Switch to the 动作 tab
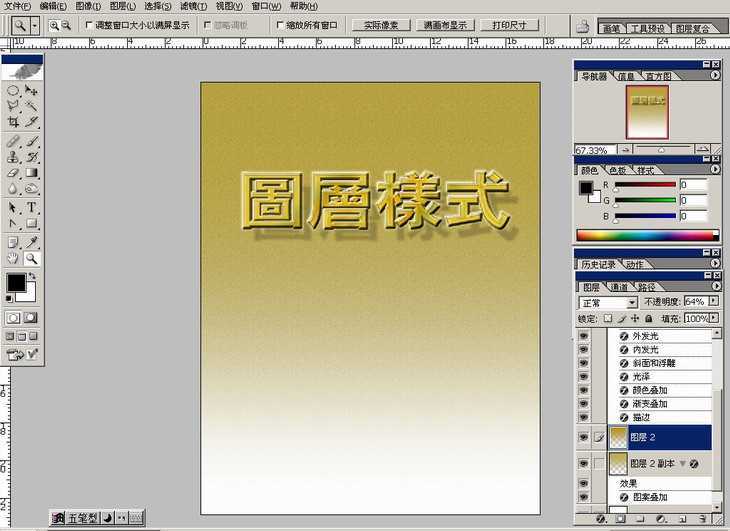Image resolution: width=730 pixels, height=531 pixels. 634,264
